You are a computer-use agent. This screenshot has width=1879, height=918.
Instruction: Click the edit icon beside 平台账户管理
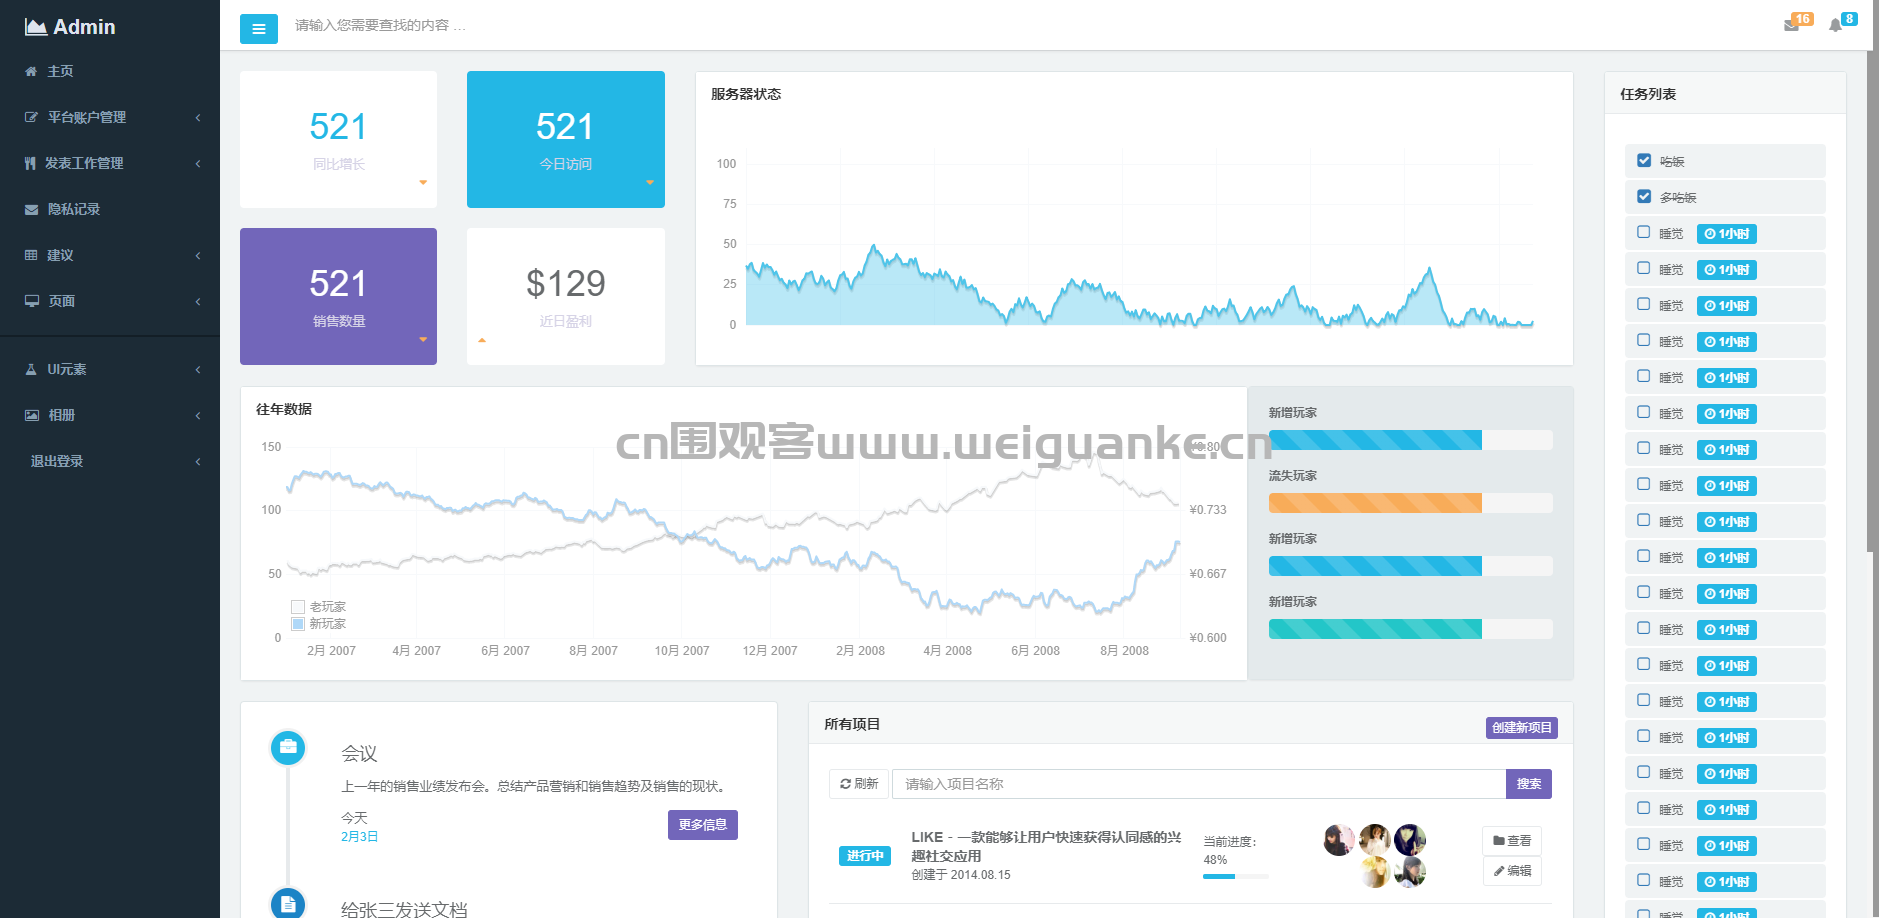31,117
